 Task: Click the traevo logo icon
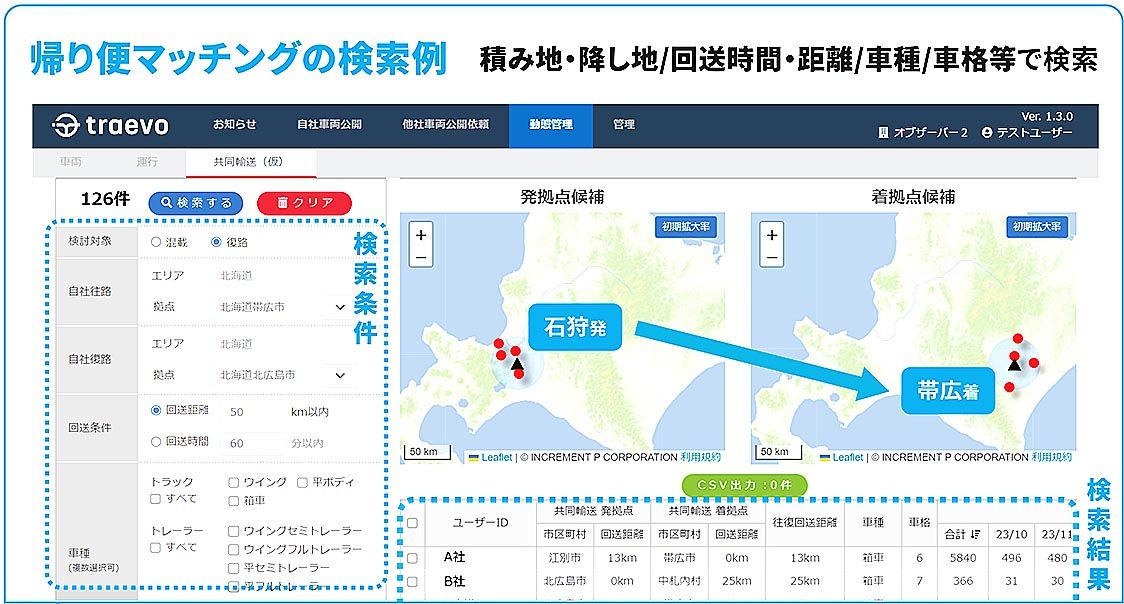pos(67,126)
